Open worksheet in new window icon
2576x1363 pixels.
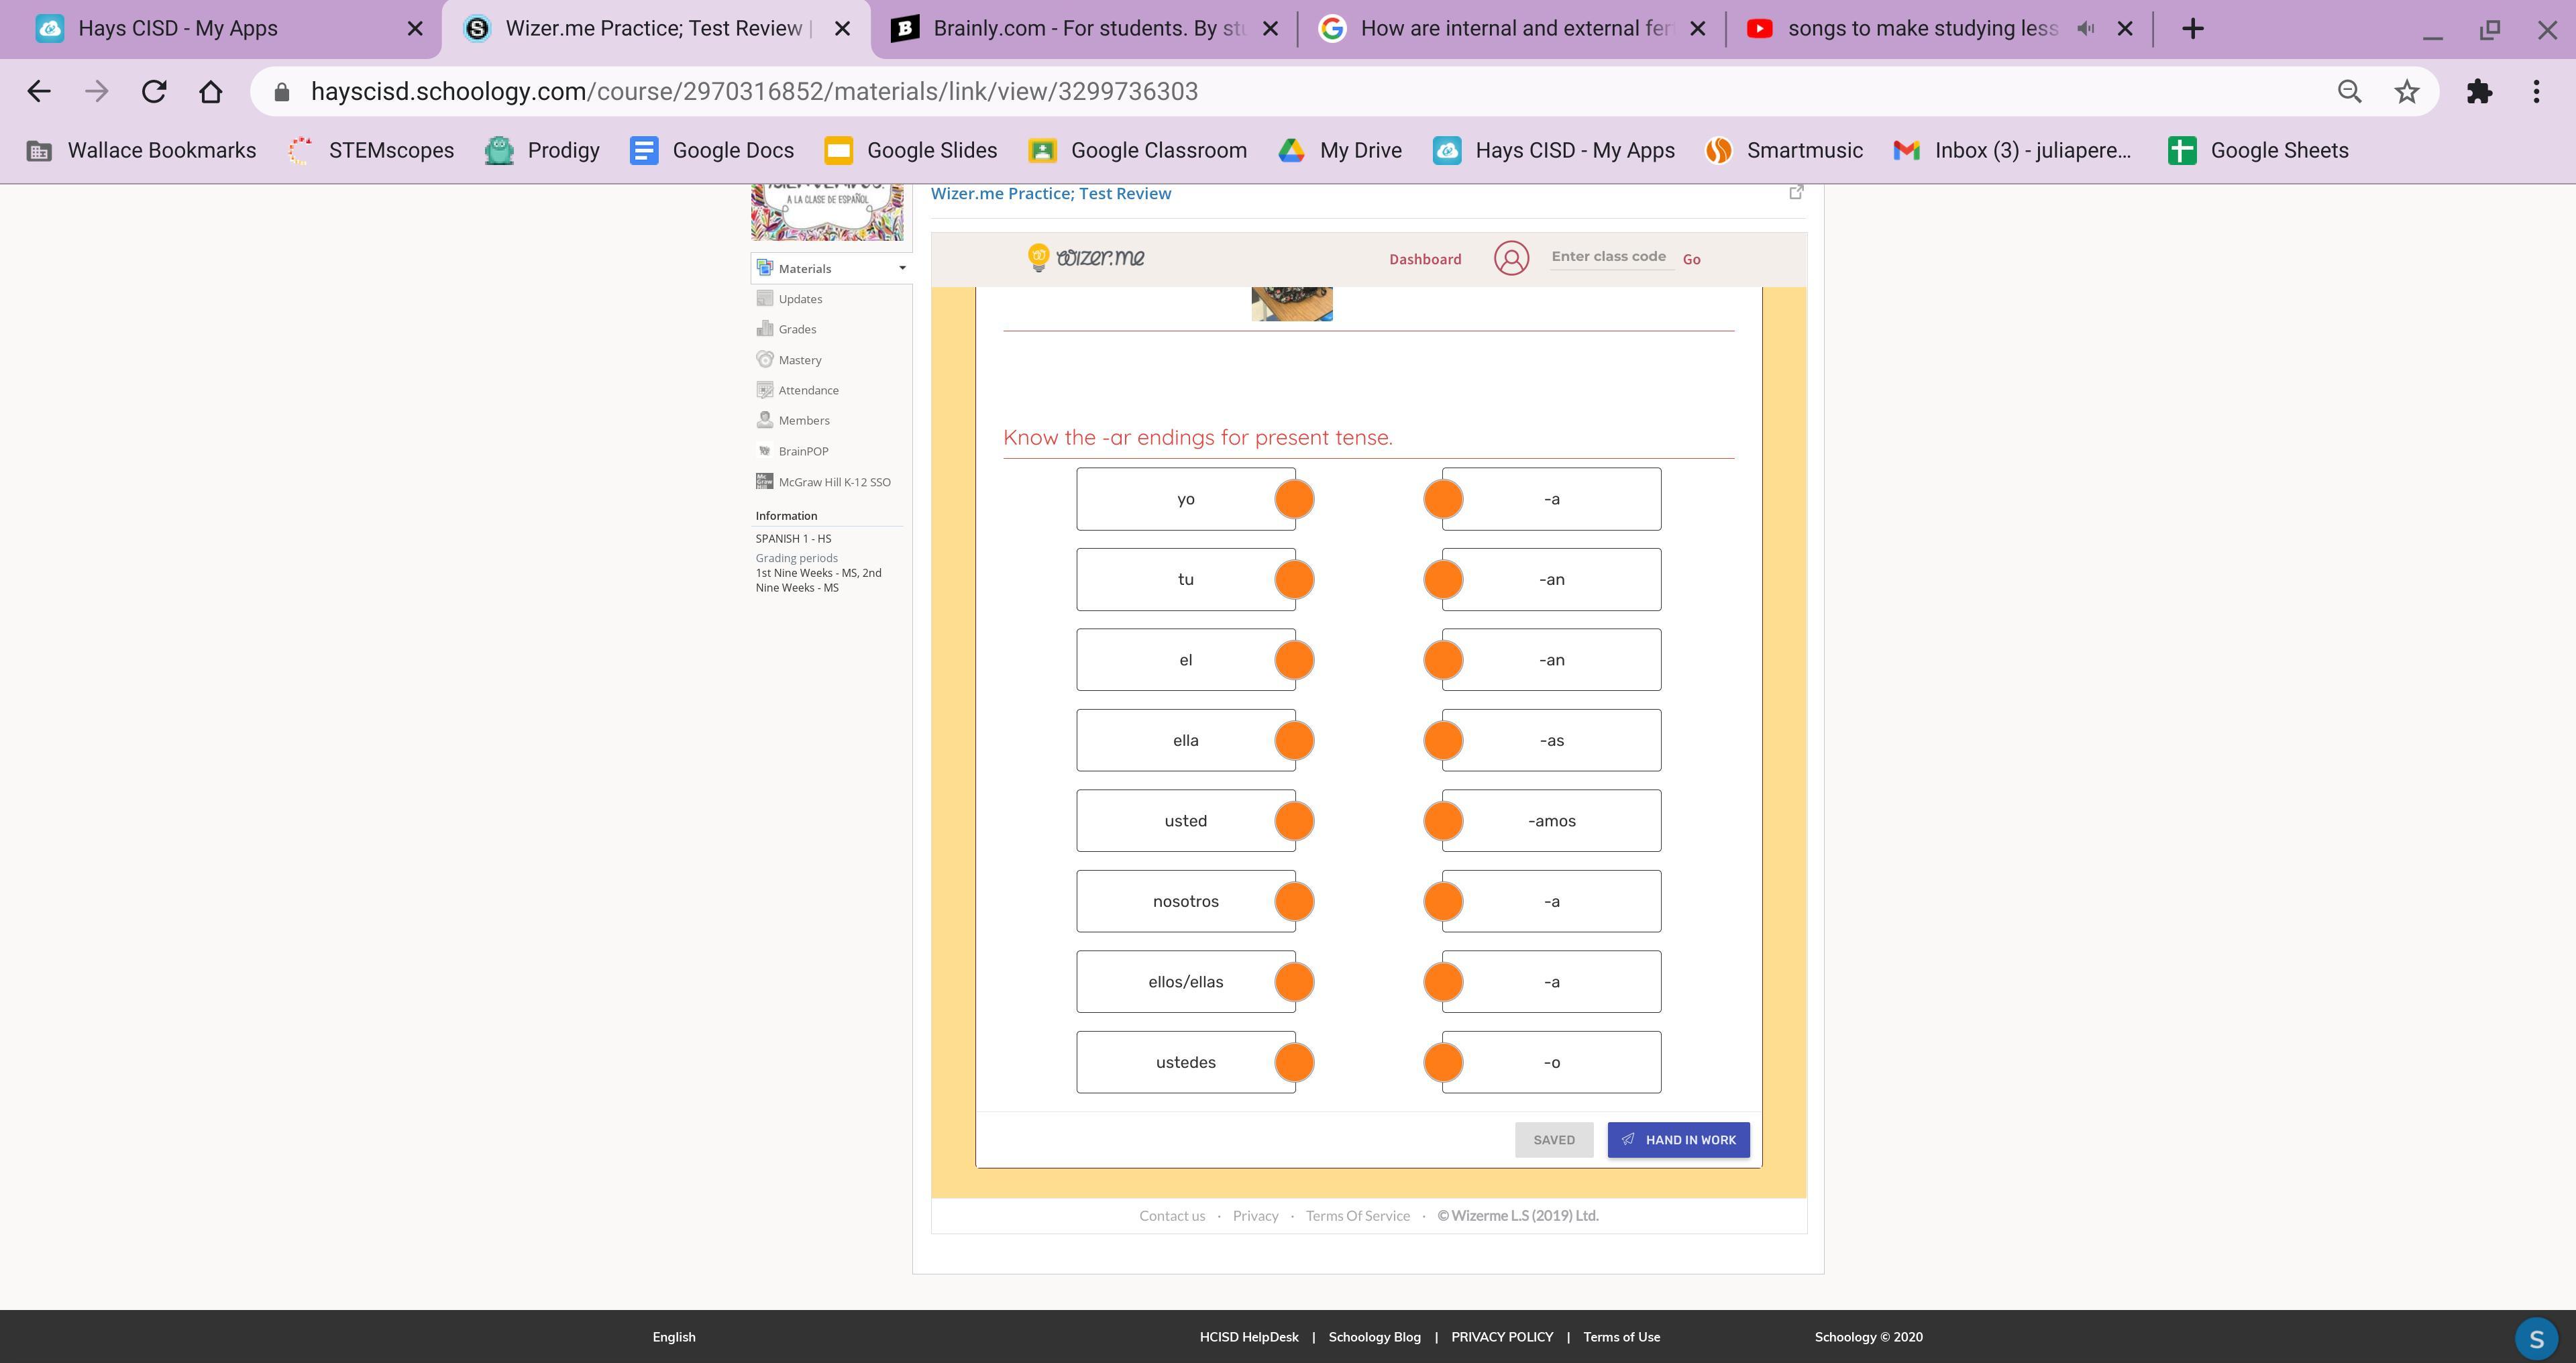(1796, 192)
